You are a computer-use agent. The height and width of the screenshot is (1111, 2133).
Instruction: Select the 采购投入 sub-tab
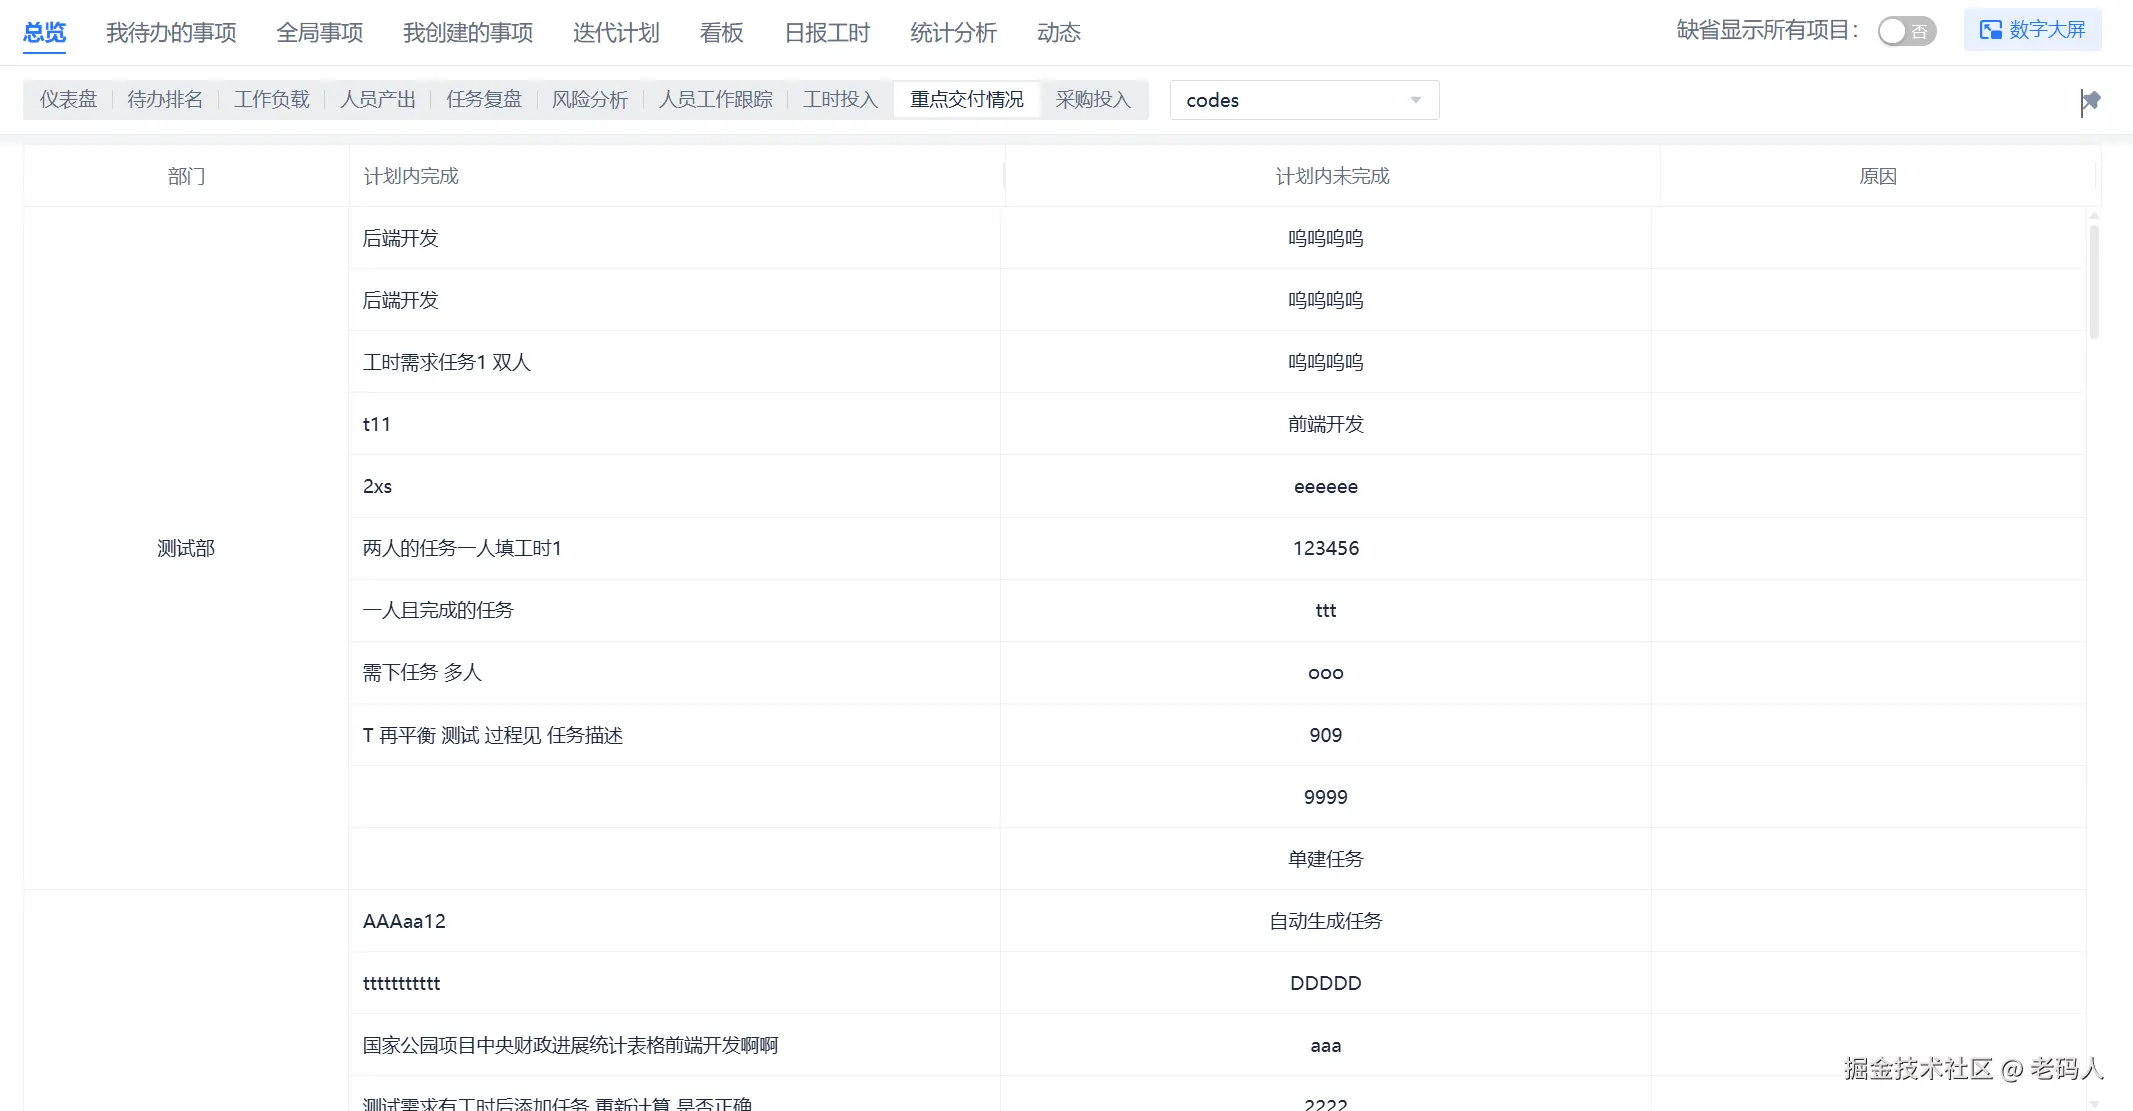point(1093,99)
